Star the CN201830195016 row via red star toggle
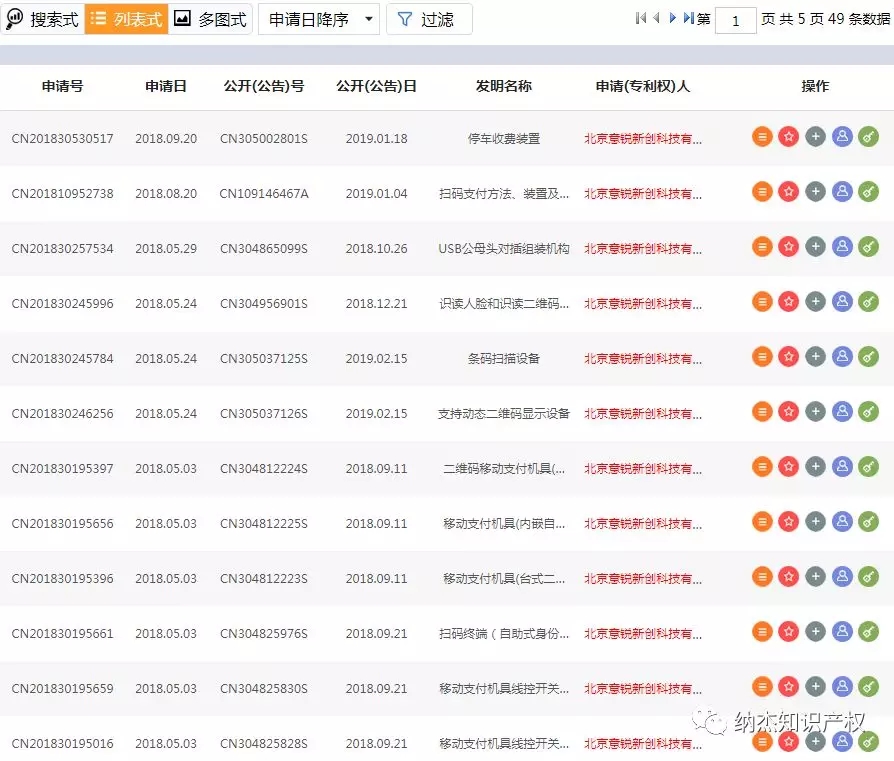This screenshot has width=894, height=761. point(788,743)
